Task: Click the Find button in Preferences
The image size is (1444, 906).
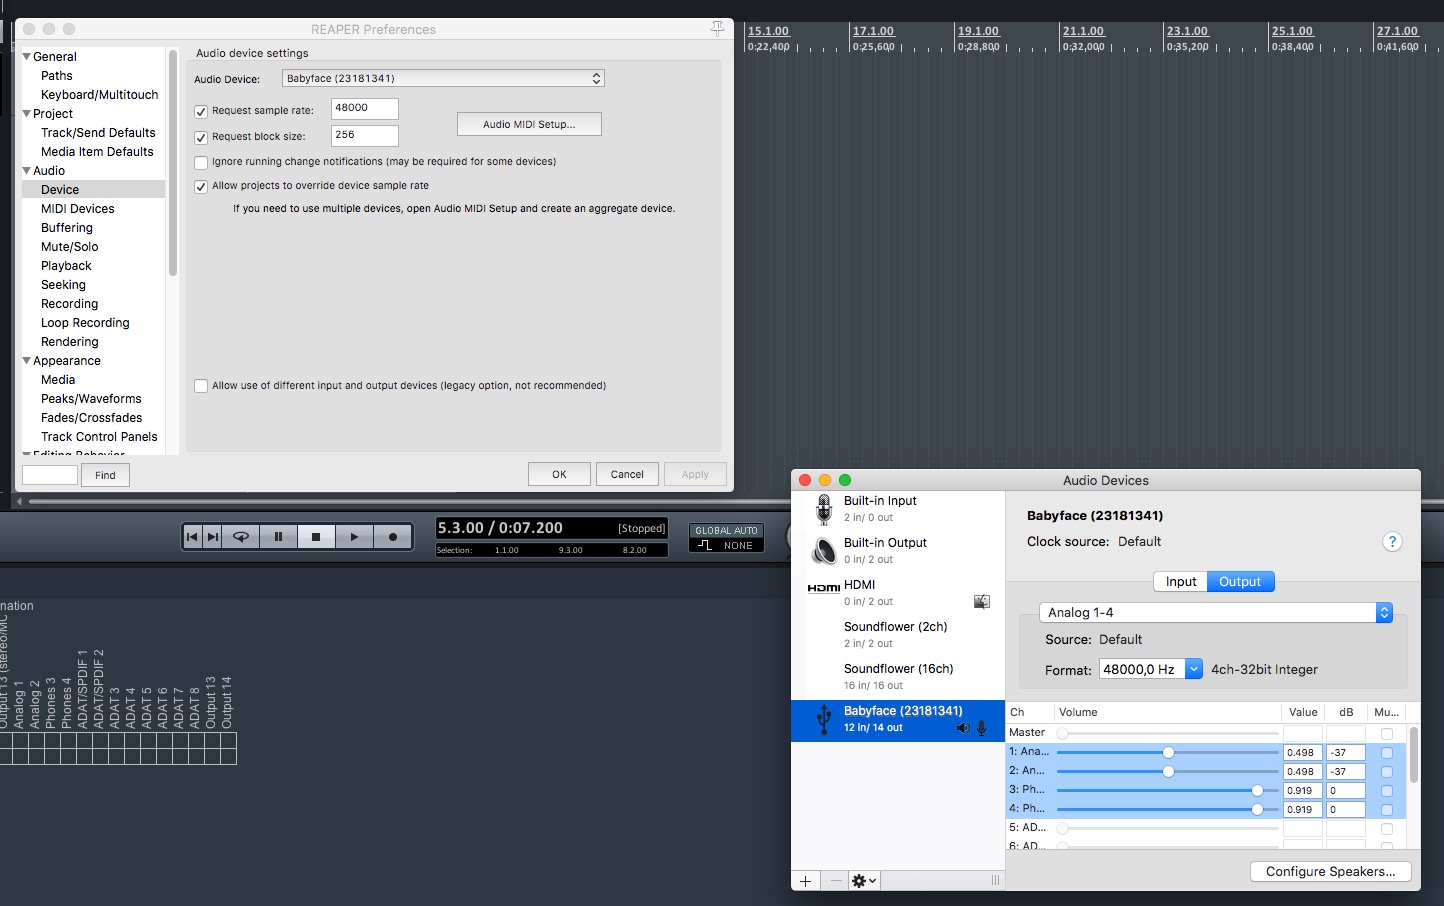Action: pos(105,475)
